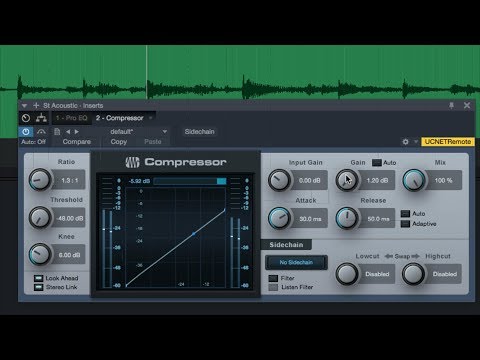The image size is (480, 360).
Task: Toggle the Look Ahead checkbox
Action: pyautogui.click(x=39, y=278)
